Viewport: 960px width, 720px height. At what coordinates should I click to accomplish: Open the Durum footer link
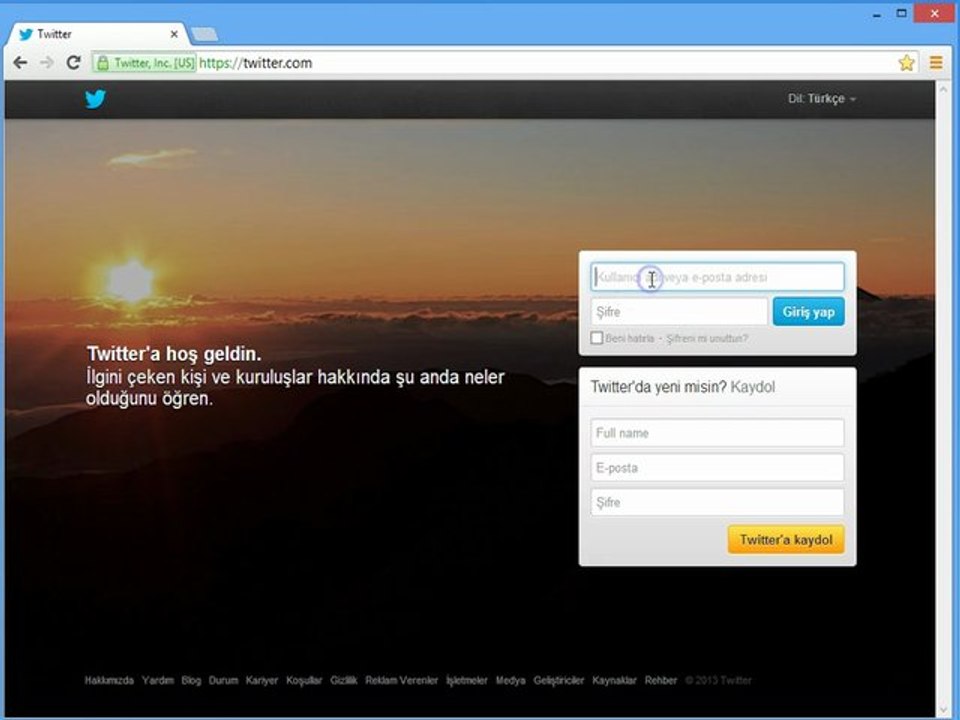click(223, 680)
